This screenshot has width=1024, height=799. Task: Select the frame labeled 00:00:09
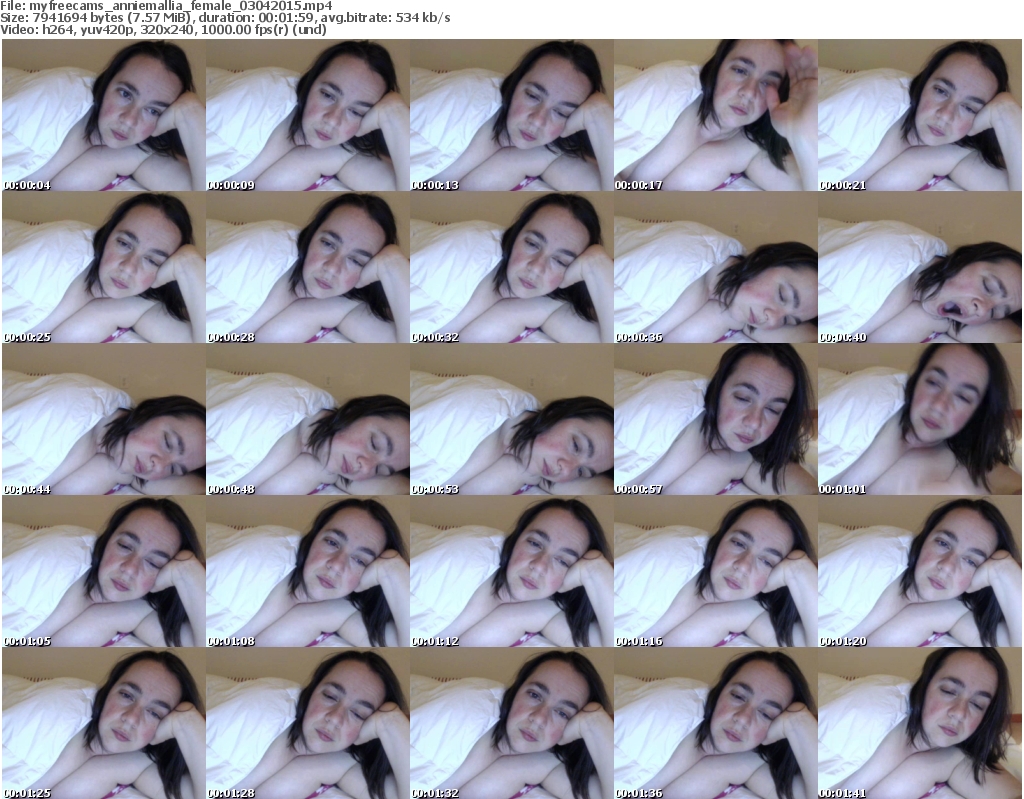tap(306, 115)
